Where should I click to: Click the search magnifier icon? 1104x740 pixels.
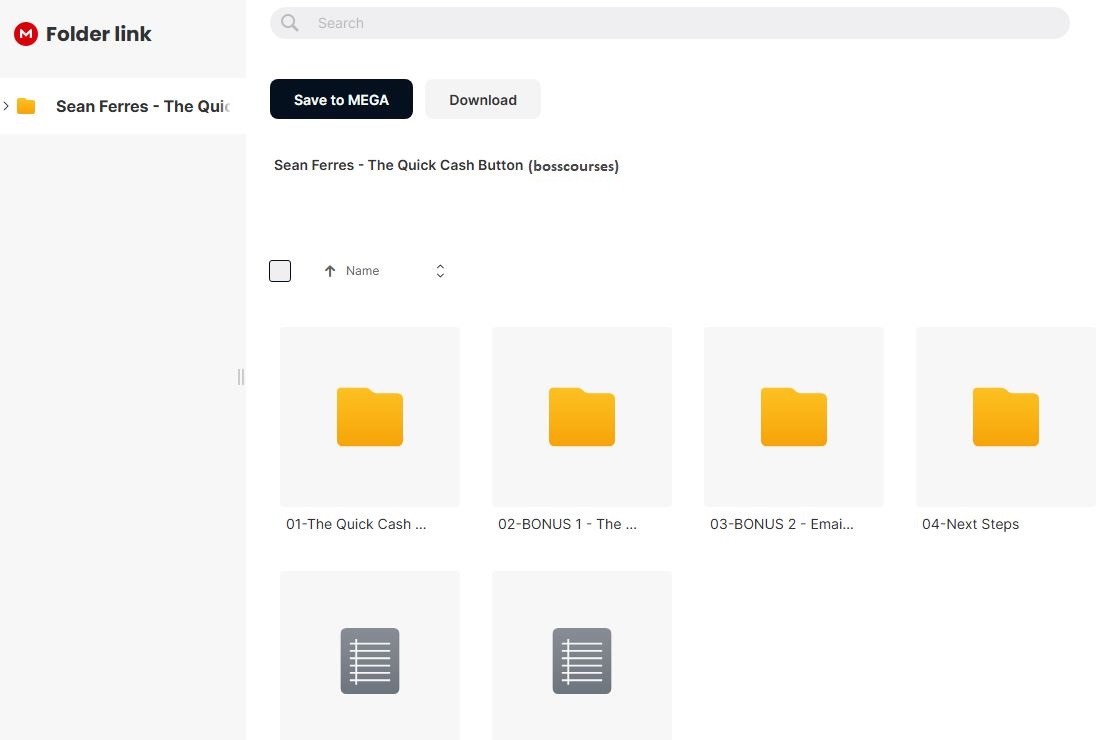coord(290,23)
